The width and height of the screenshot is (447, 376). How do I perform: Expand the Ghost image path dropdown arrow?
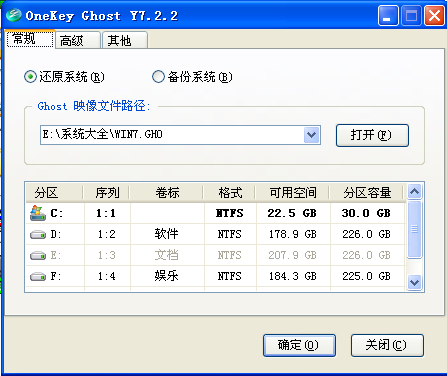(312, 135)
